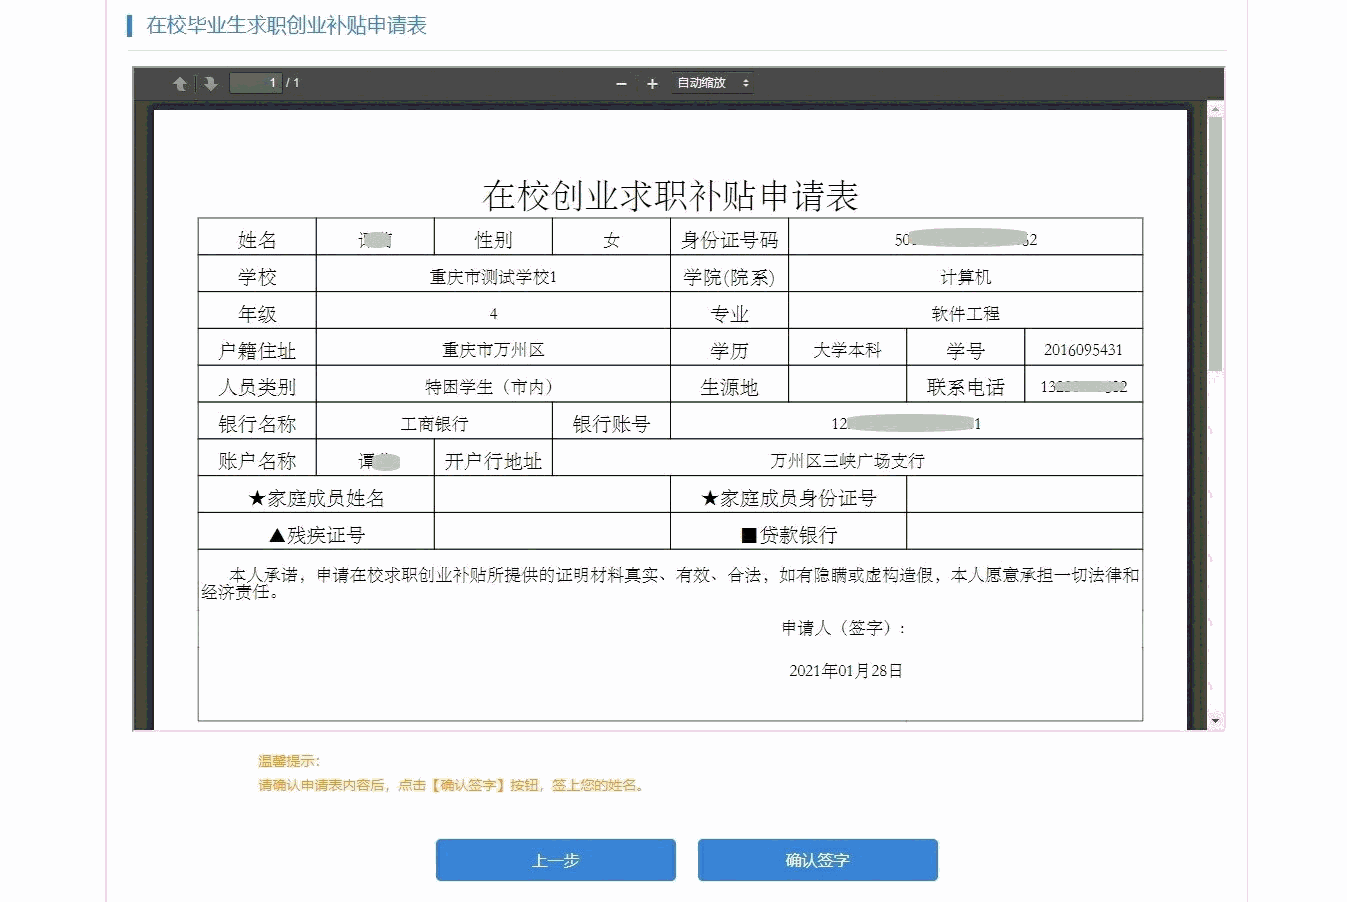Click the empty ★家庭成员姓名 cell

552,494
